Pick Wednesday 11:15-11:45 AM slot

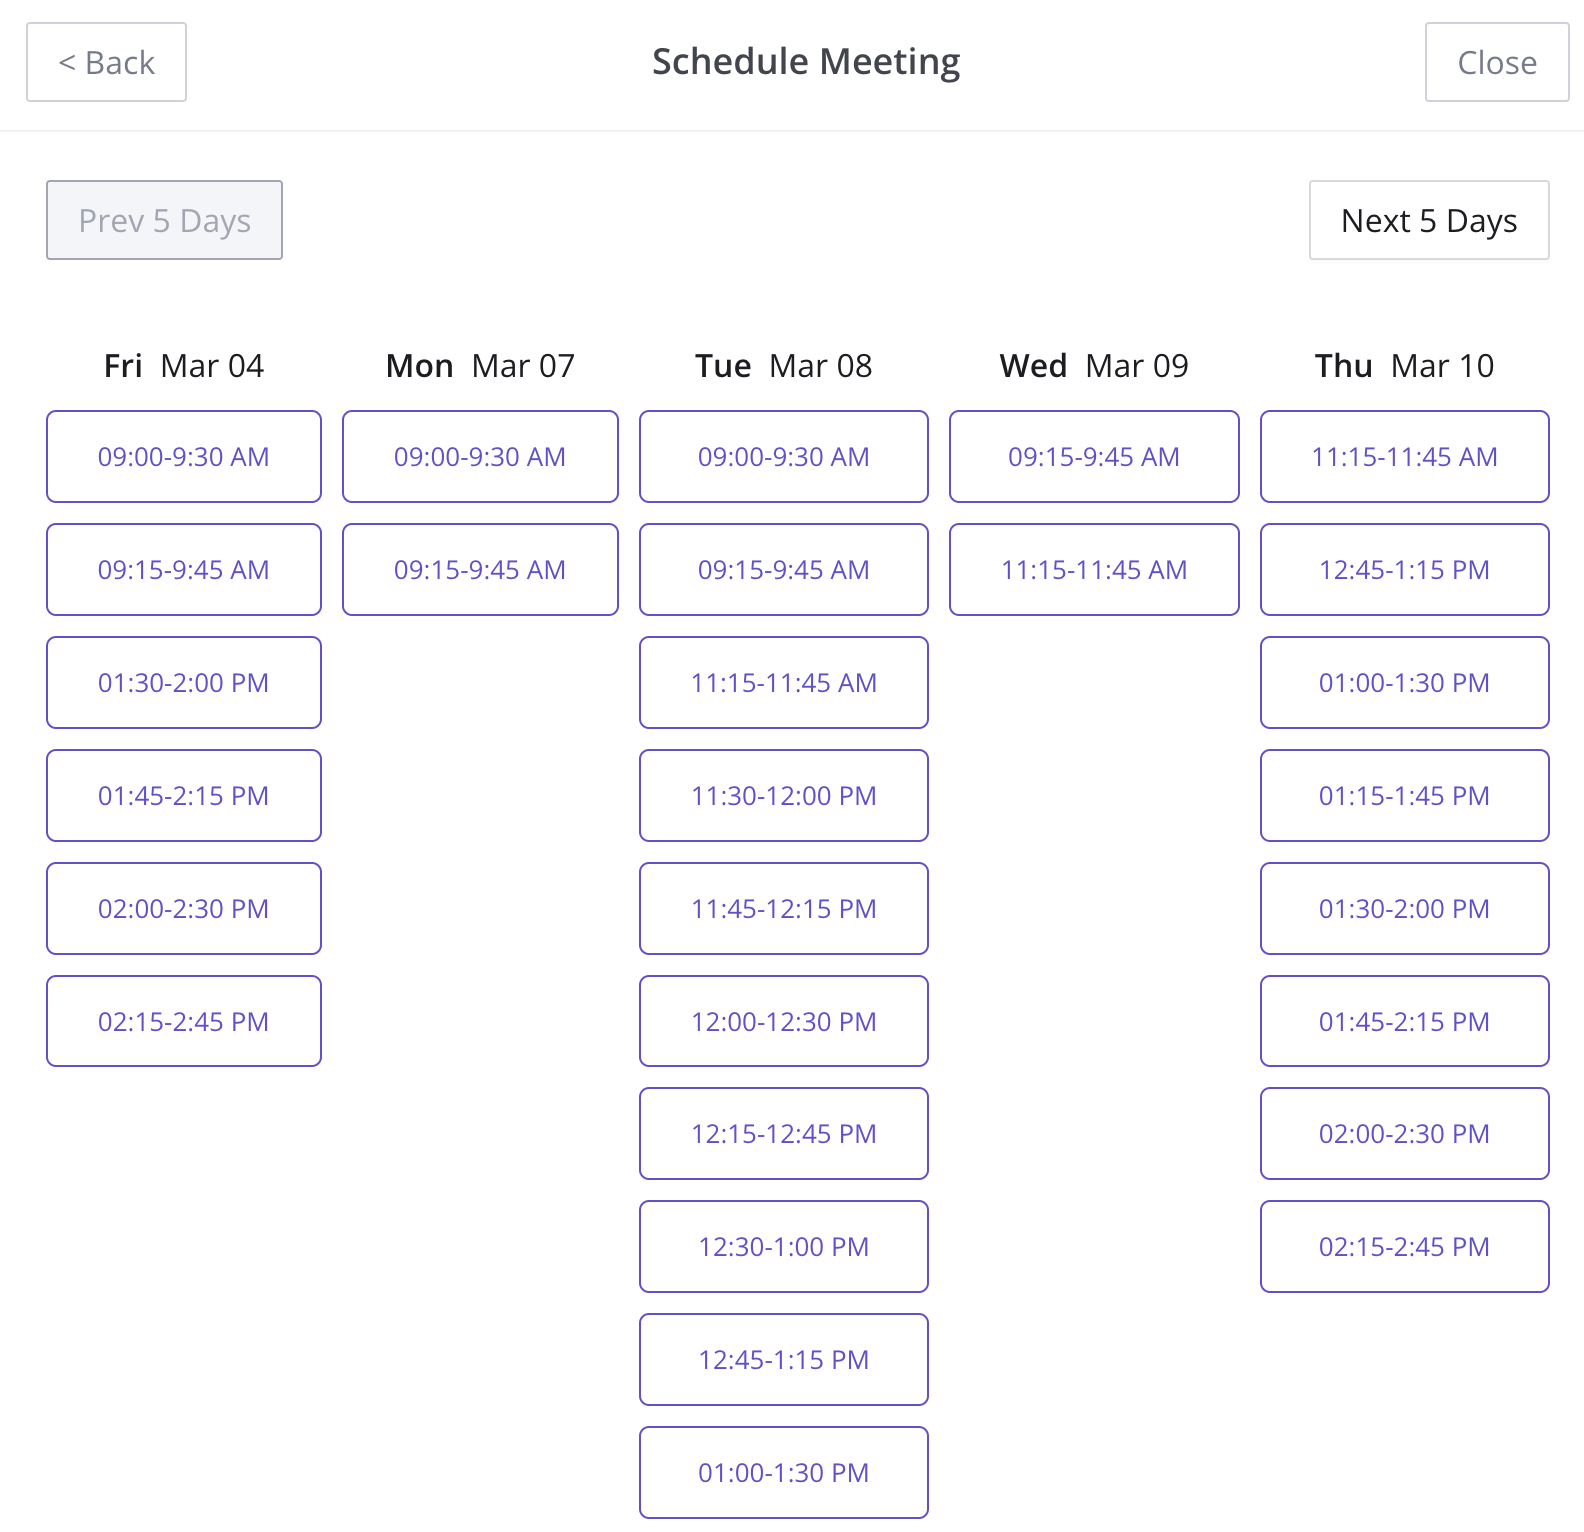tap(1094, 570)
